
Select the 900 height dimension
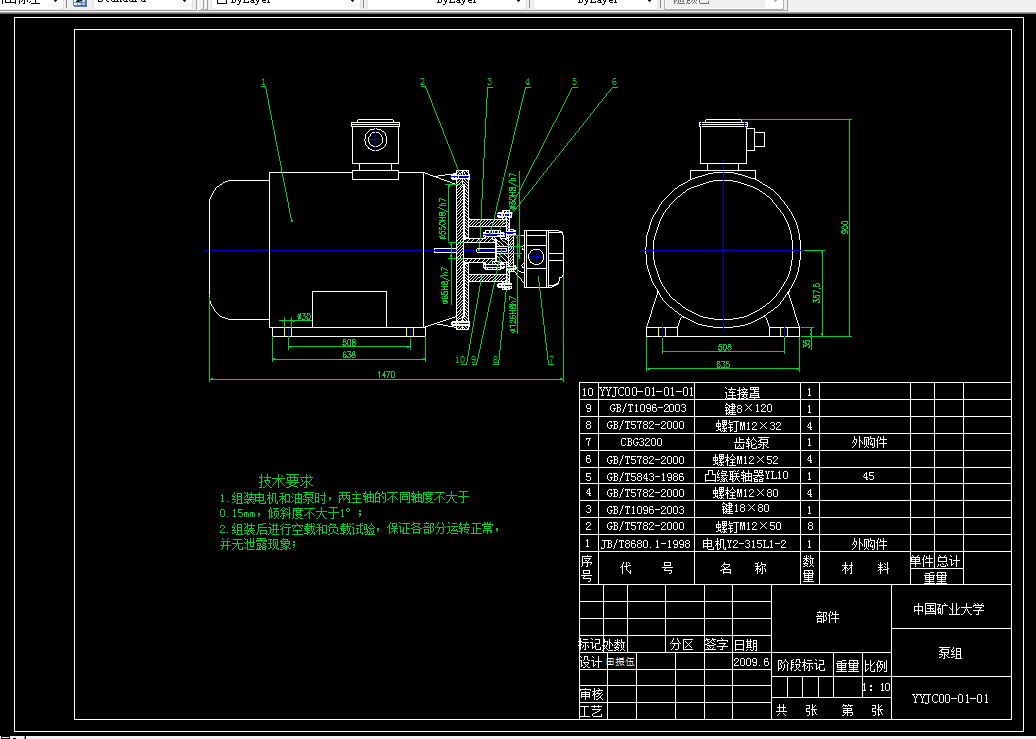tap(844, 227)
